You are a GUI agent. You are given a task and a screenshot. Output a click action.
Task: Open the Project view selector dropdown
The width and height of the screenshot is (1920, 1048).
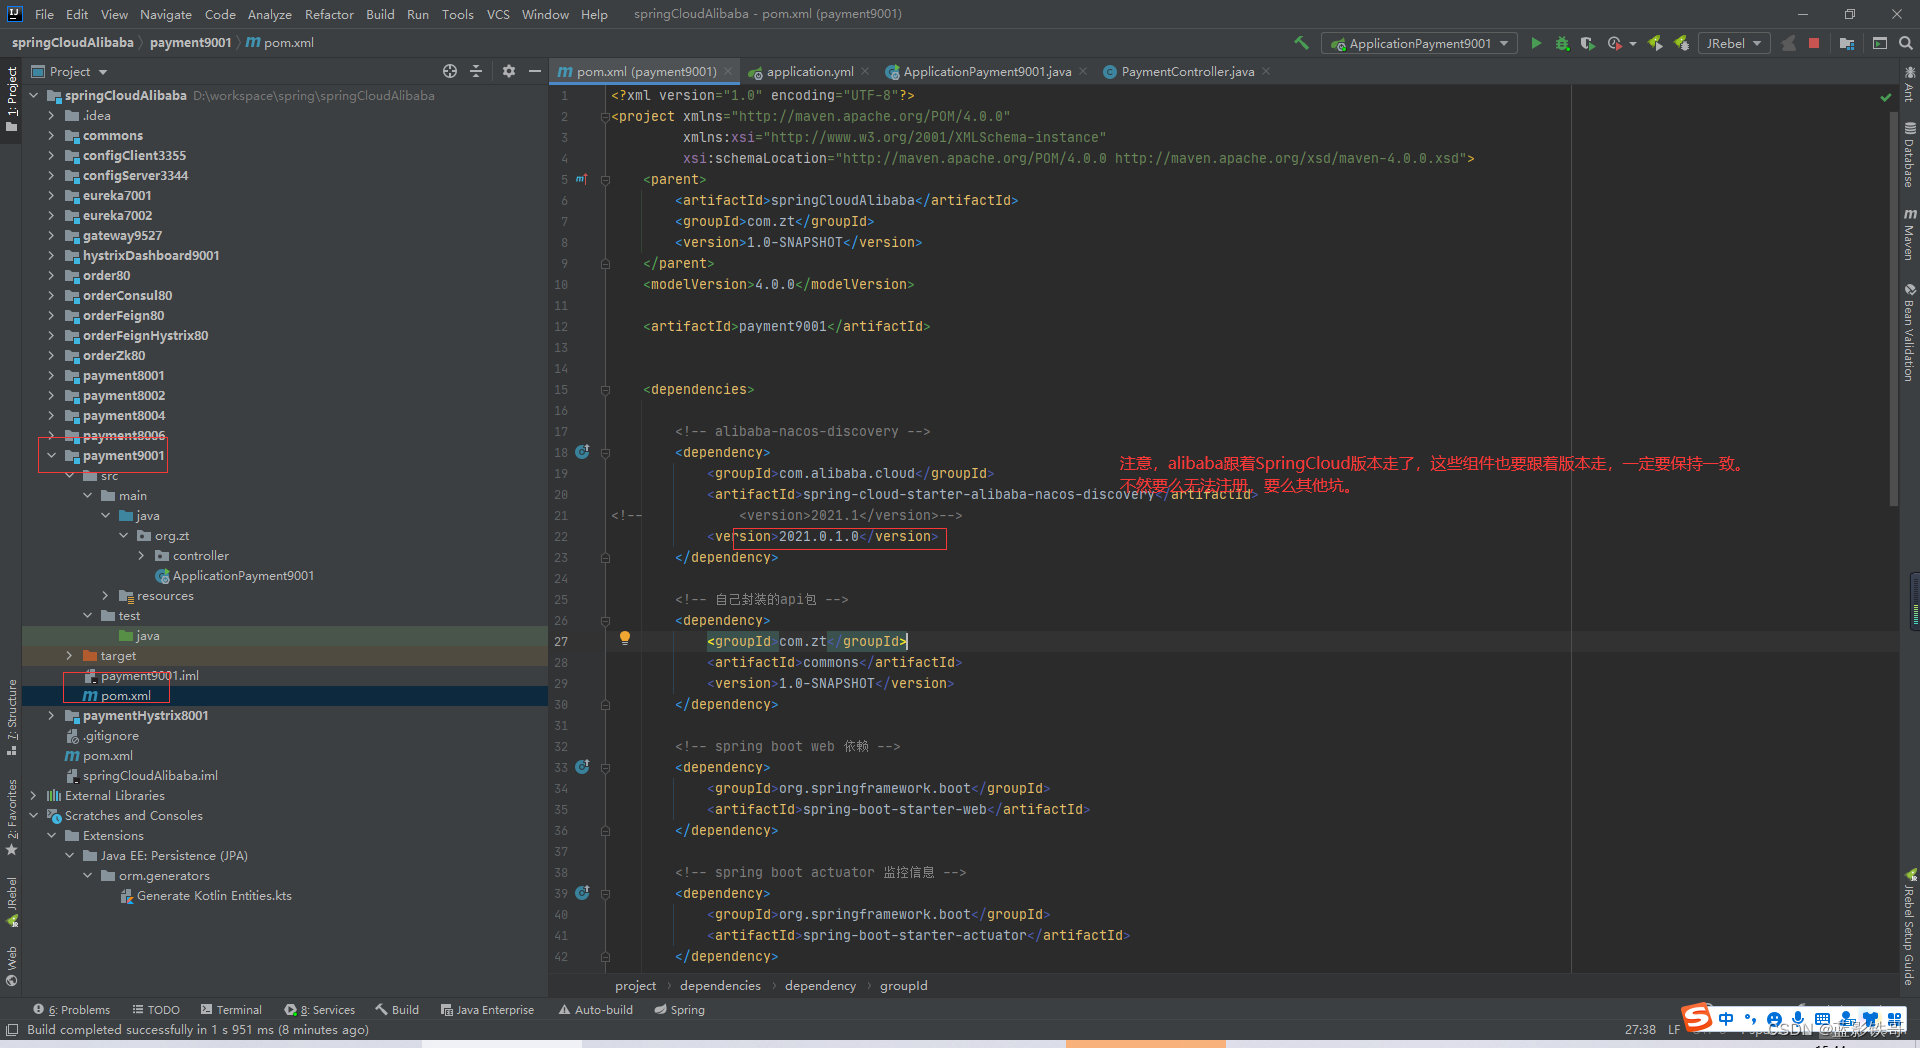tap(69, 71)
